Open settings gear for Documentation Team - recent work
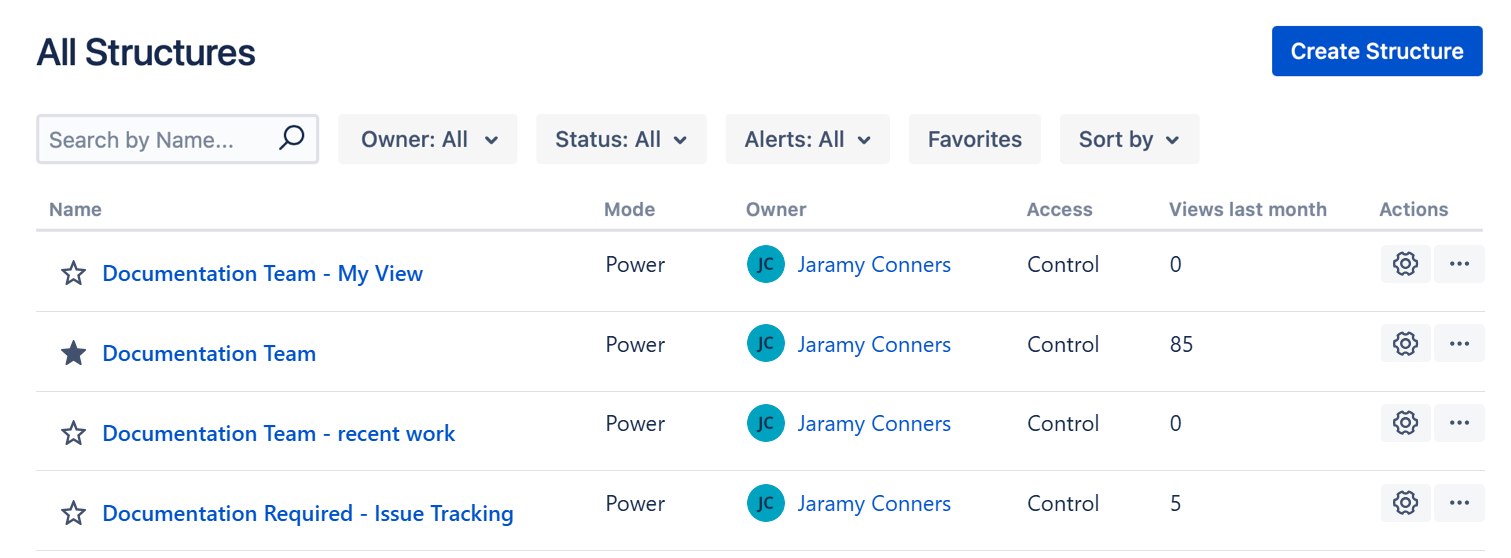 (1405, 423)
